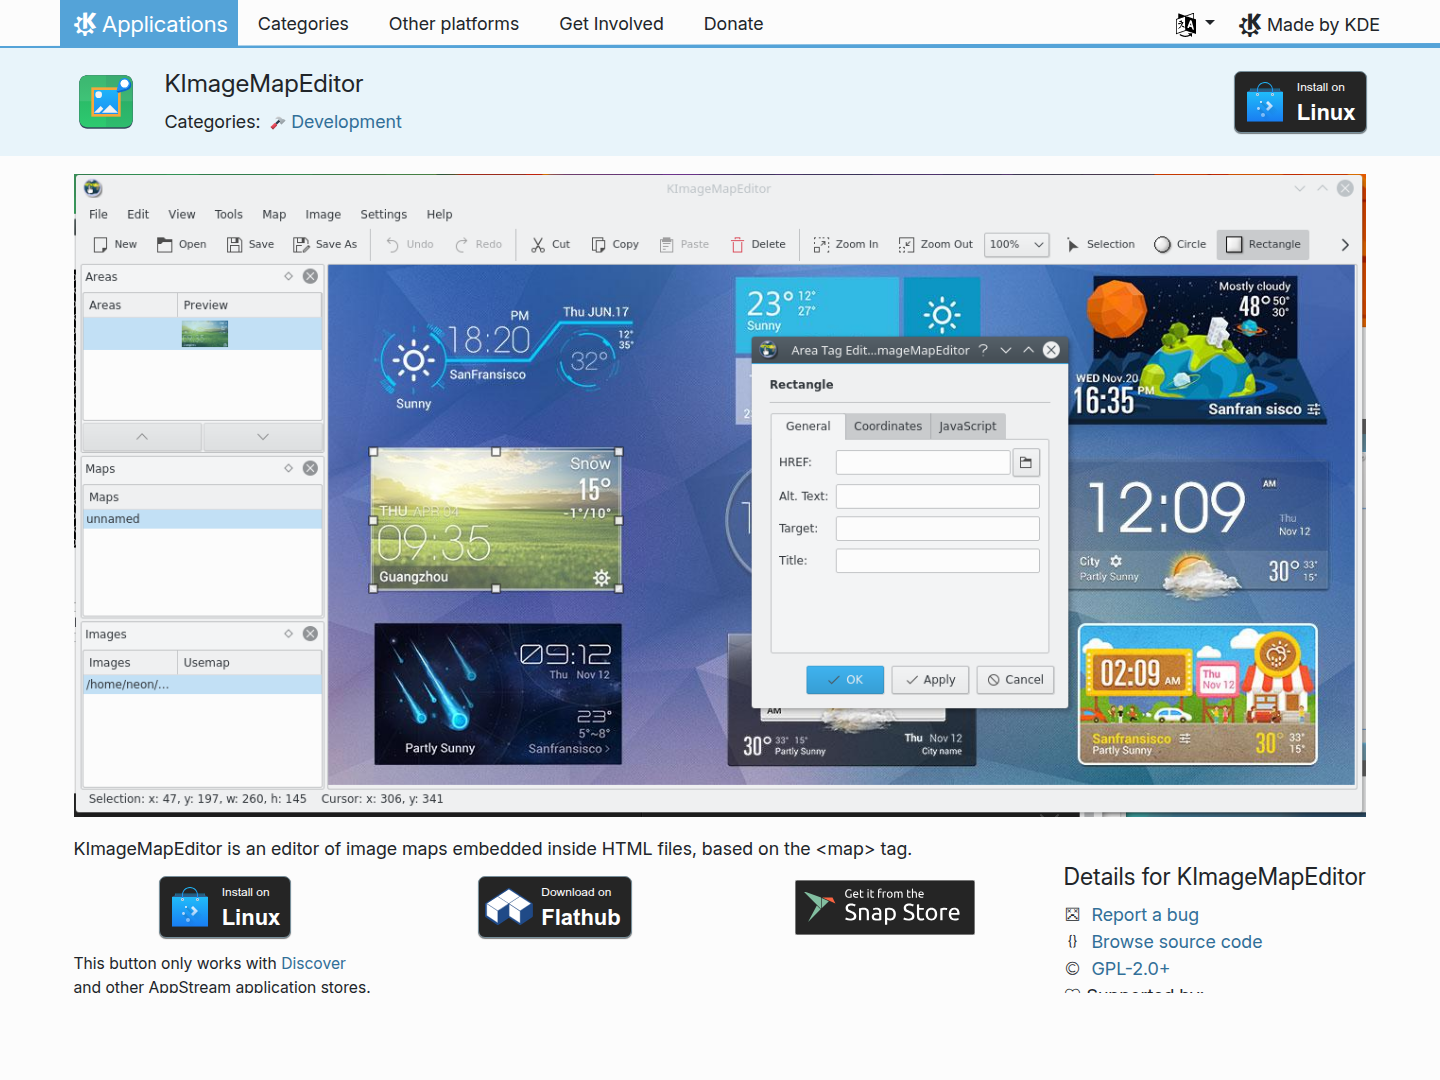The image size is (1440, 1080).
Task: Click the Title input field
Action: 938,561
